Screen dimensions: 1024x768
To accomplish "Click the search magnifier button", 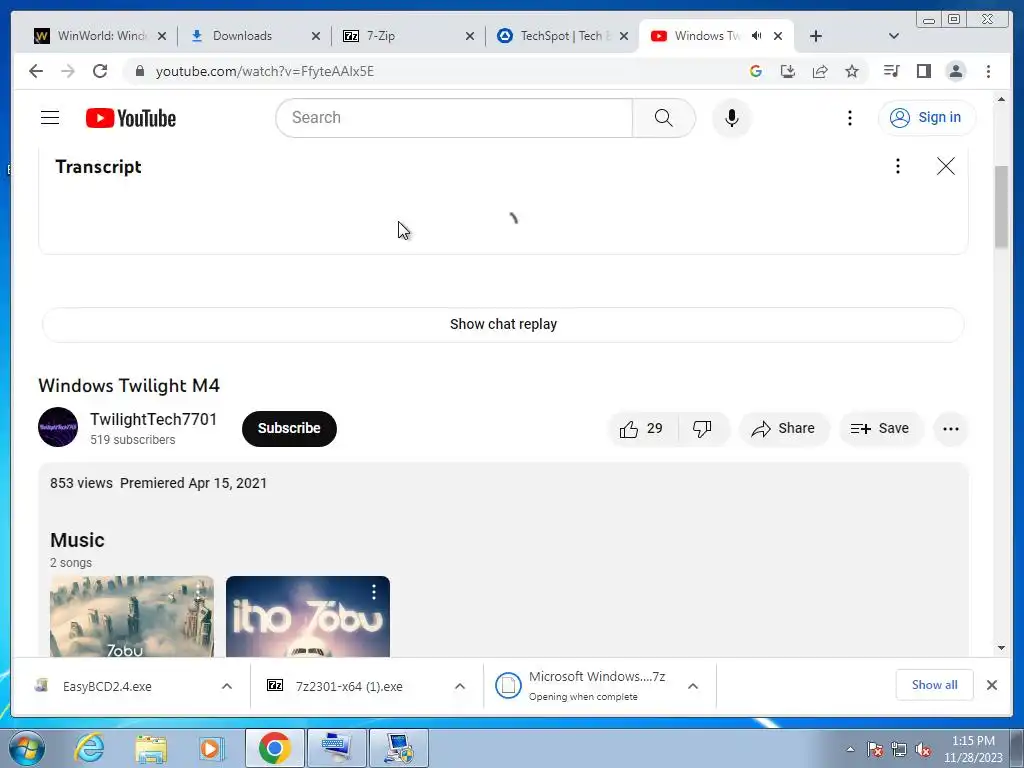I will click(x=664, y=118).
